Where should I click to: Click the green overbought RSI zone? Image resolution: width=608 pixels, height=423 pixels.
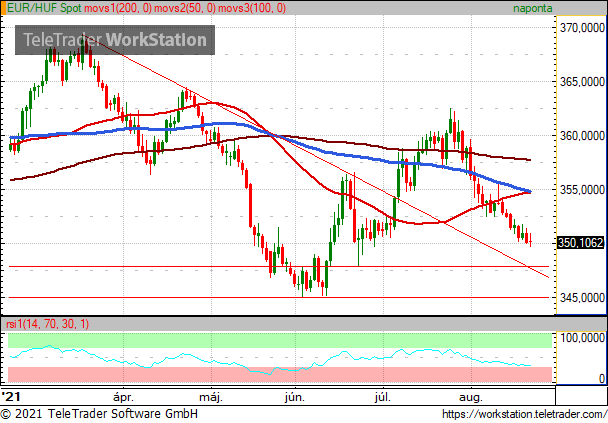[x=280, y=340]
